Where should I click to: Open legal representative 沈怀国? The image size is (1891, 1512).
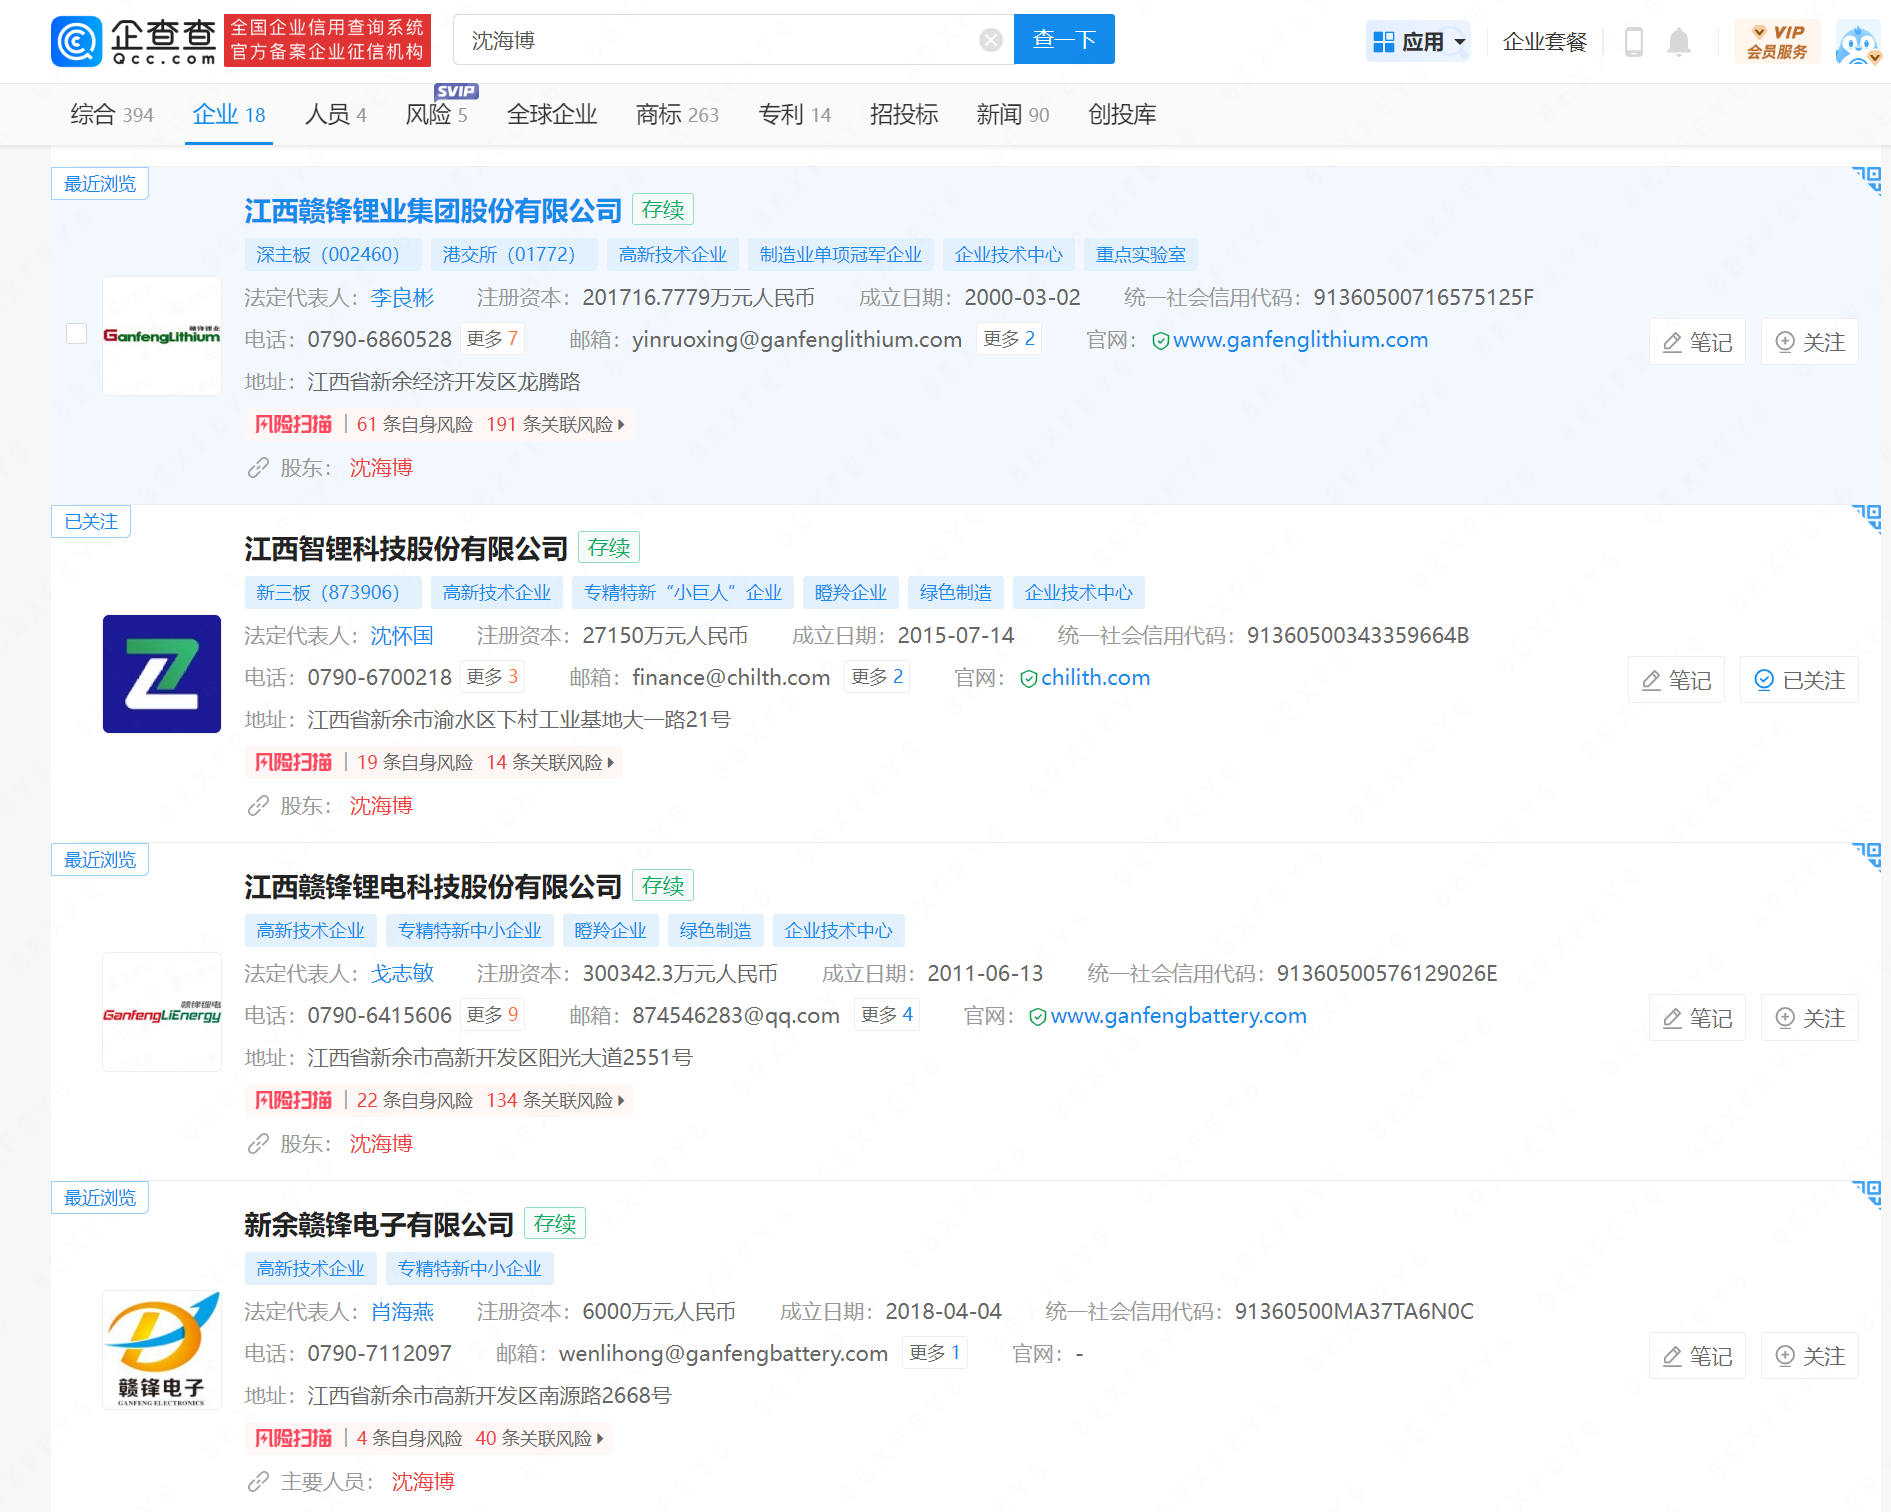402,636
